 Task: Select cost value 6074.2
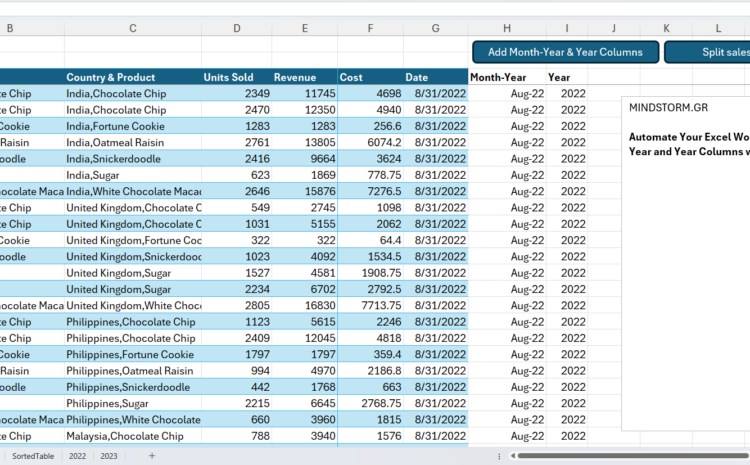371,143
